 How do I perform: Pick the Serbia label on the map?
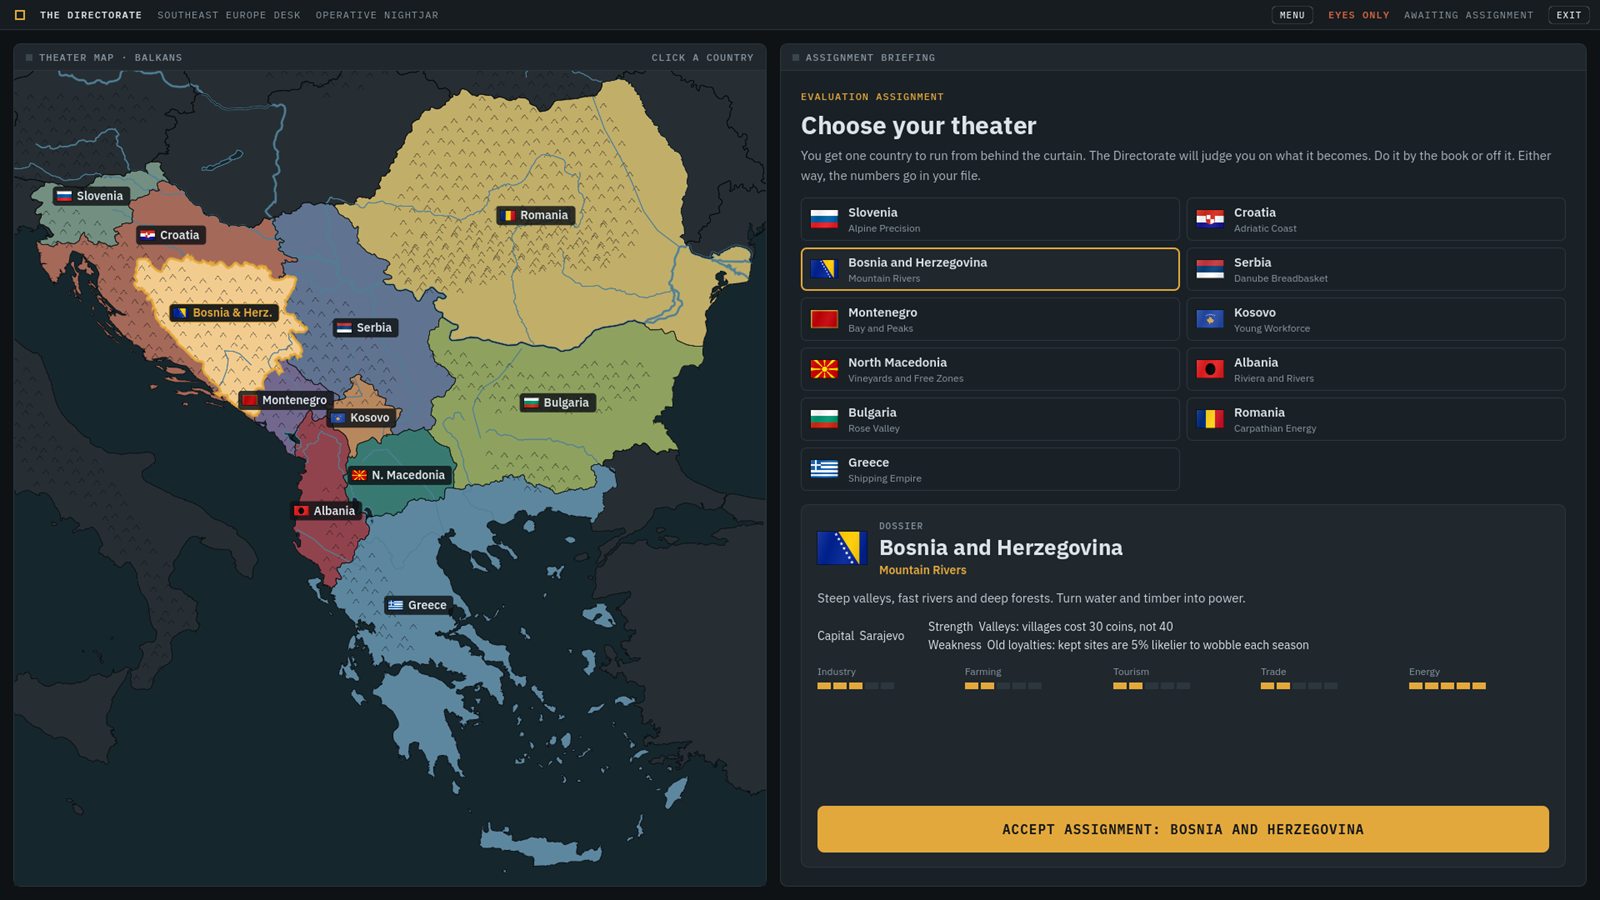(x=365, y=328)
